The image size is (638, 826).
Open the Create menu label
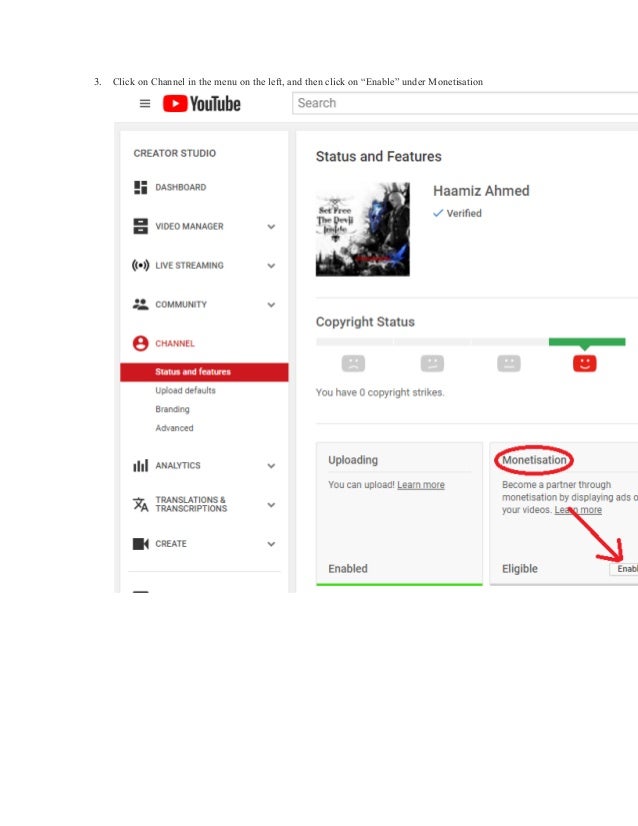tap(171, 544)
